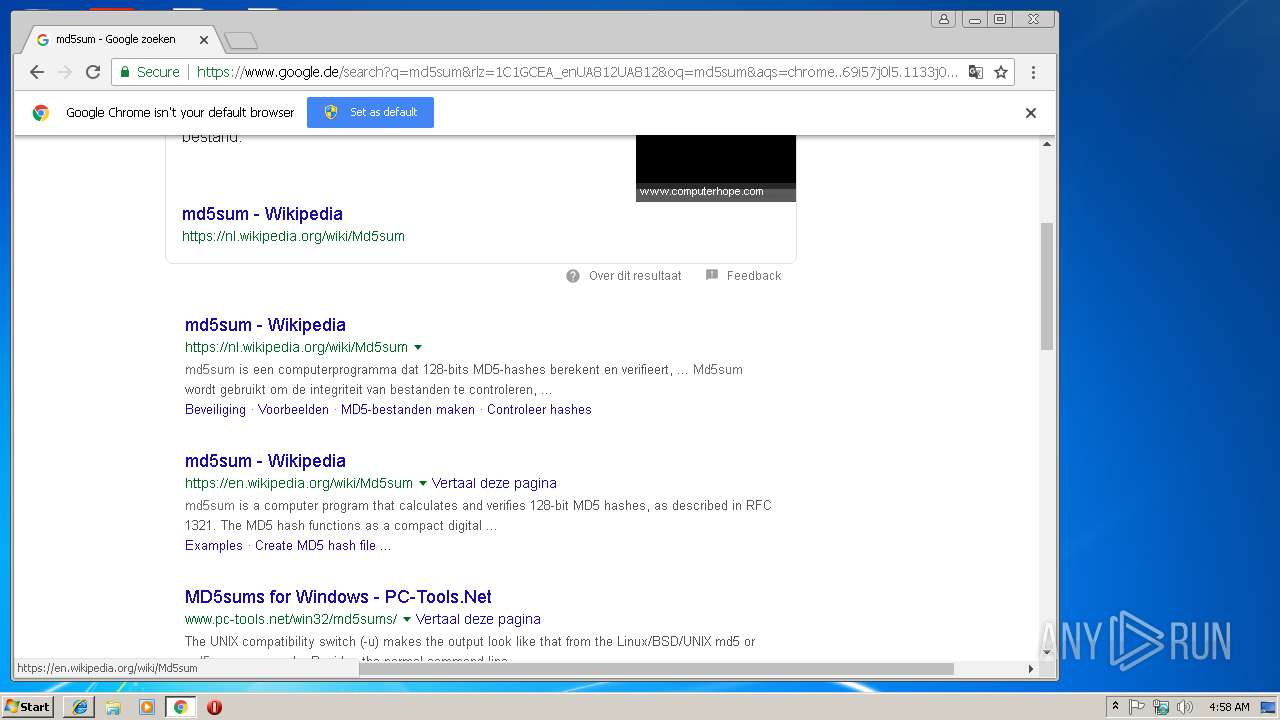Screen dimensions: 1280x720
Task: Click the forward navigation arrow
Action: pyautogui.click(x=65, y=72)
